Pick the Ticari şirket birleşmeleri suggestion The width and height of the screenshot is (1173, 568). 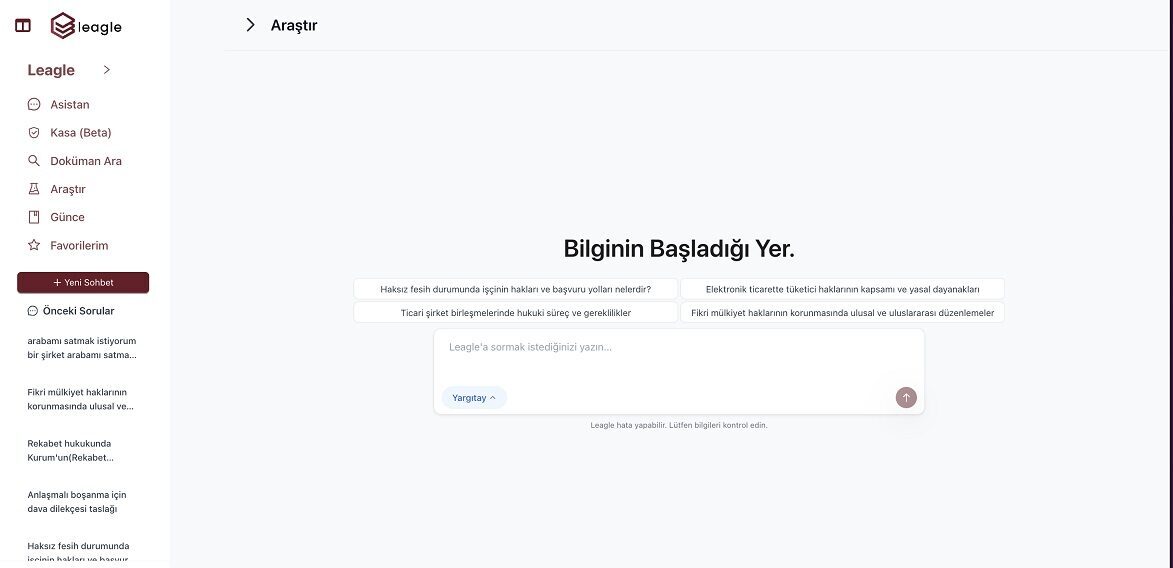coord(515,313)
